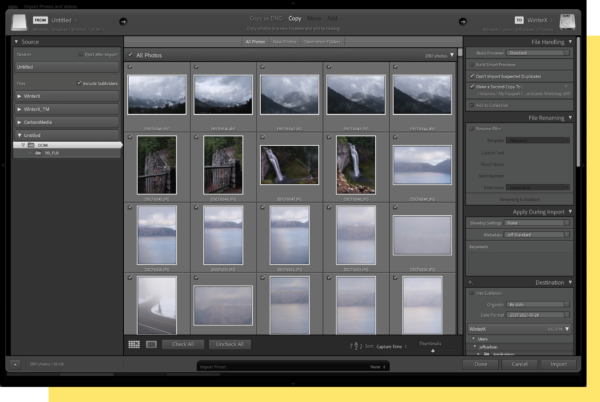Click the Import button
600x402 pixels.
coord(559,364)
